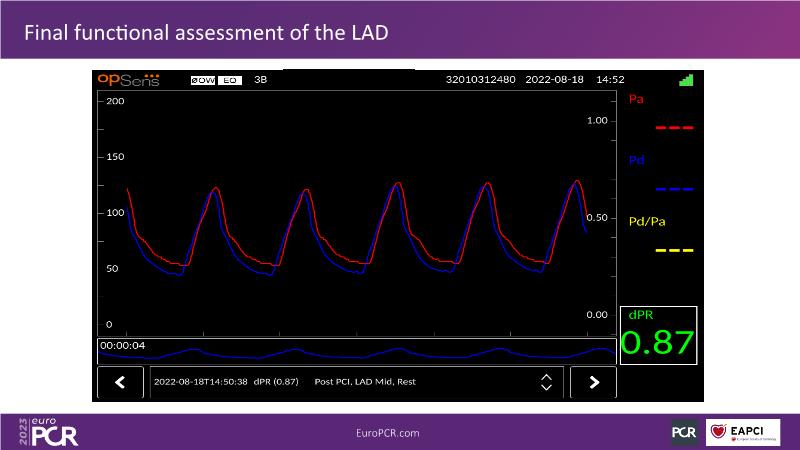Screen dimensions: 800x450
Task: Click the EuroPCR 2023 logo
Action: coord(47,431)
